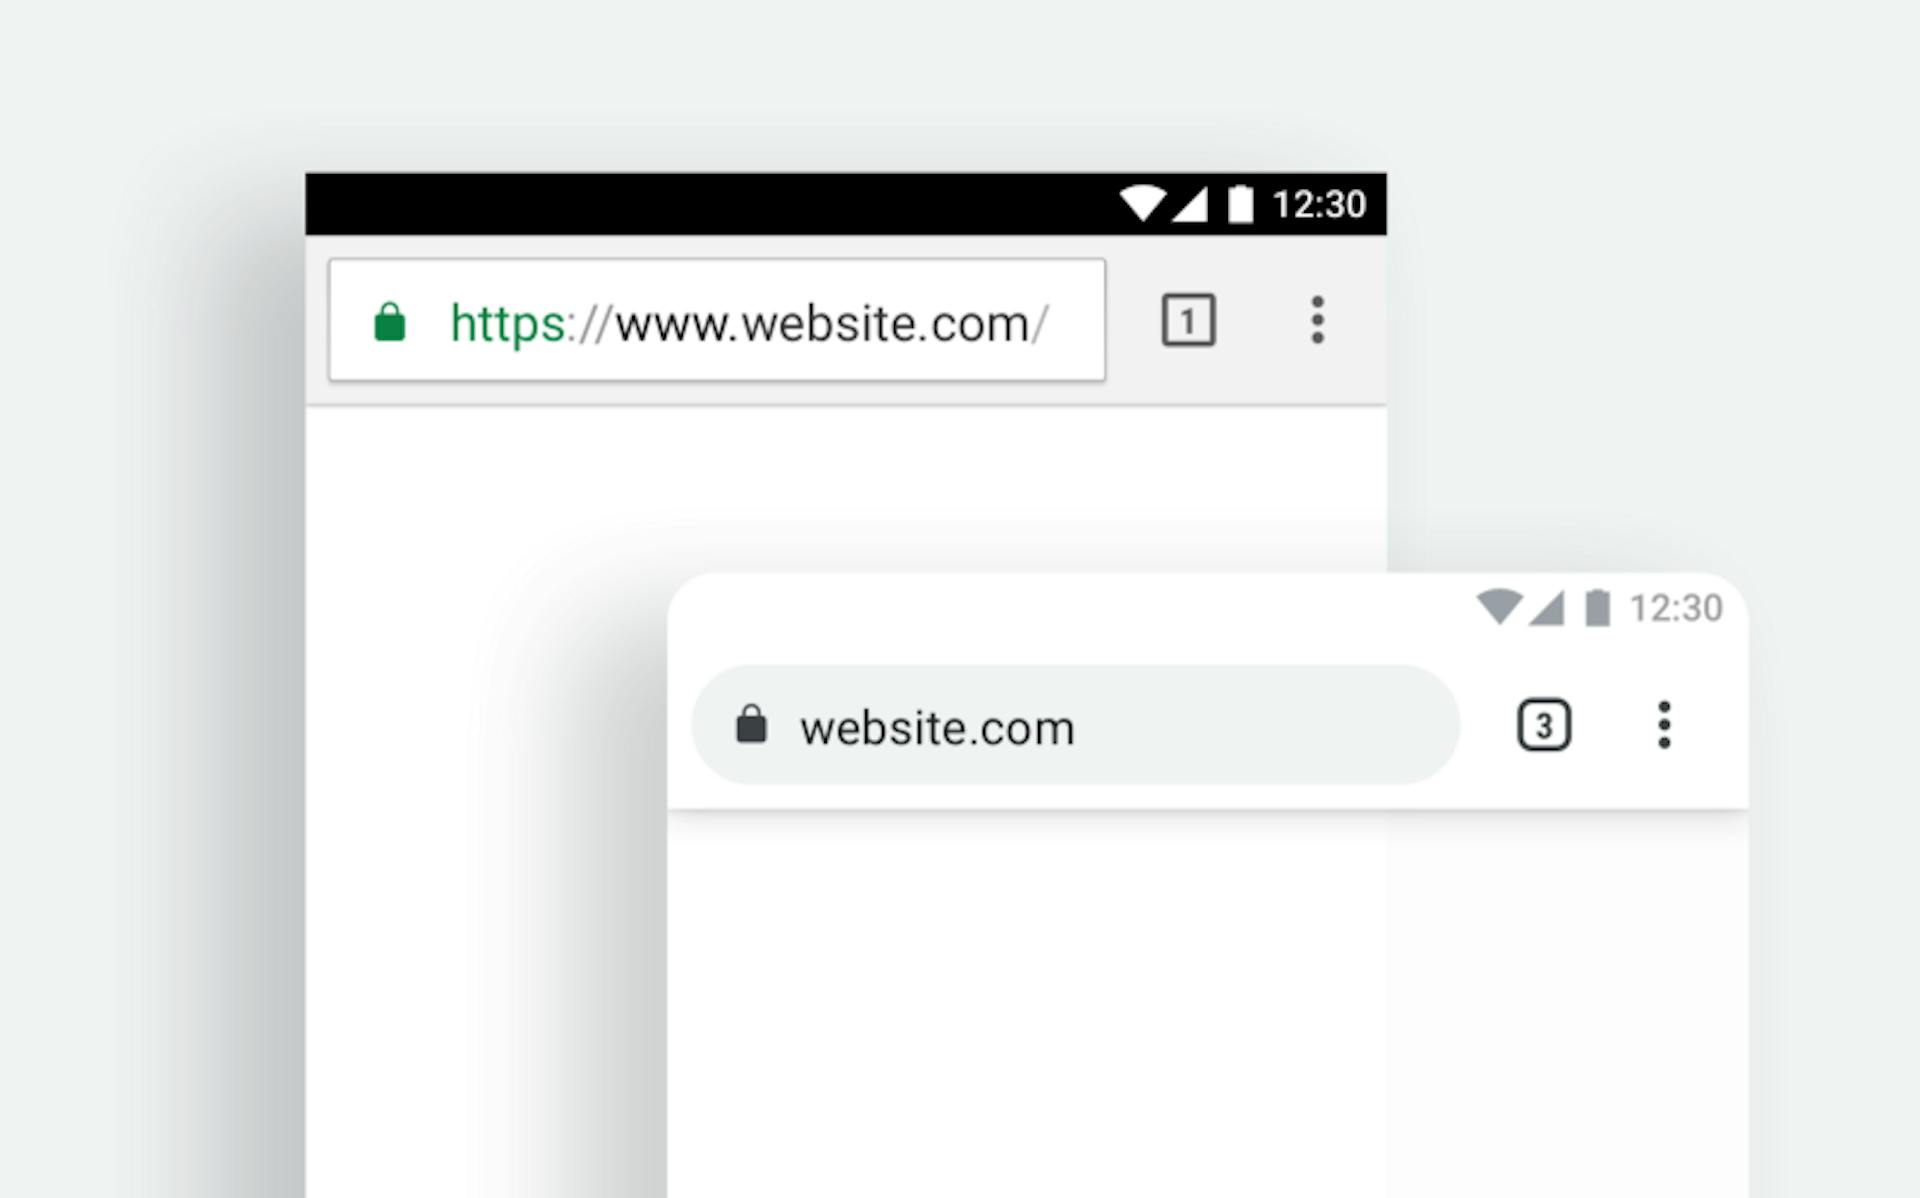Click the green https text in URL
This screenshot has height=1198, width=1920.
point(508,324)
